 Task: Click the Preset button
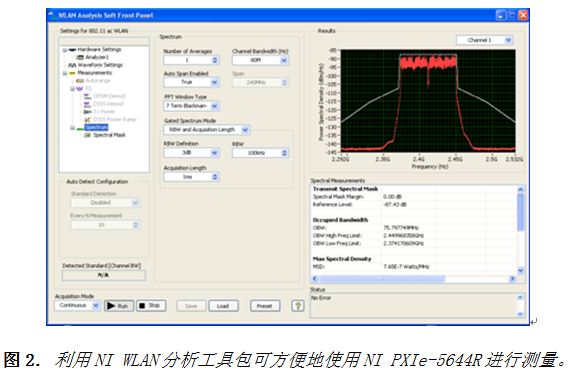pyautogui.click(x=265, y=306)
